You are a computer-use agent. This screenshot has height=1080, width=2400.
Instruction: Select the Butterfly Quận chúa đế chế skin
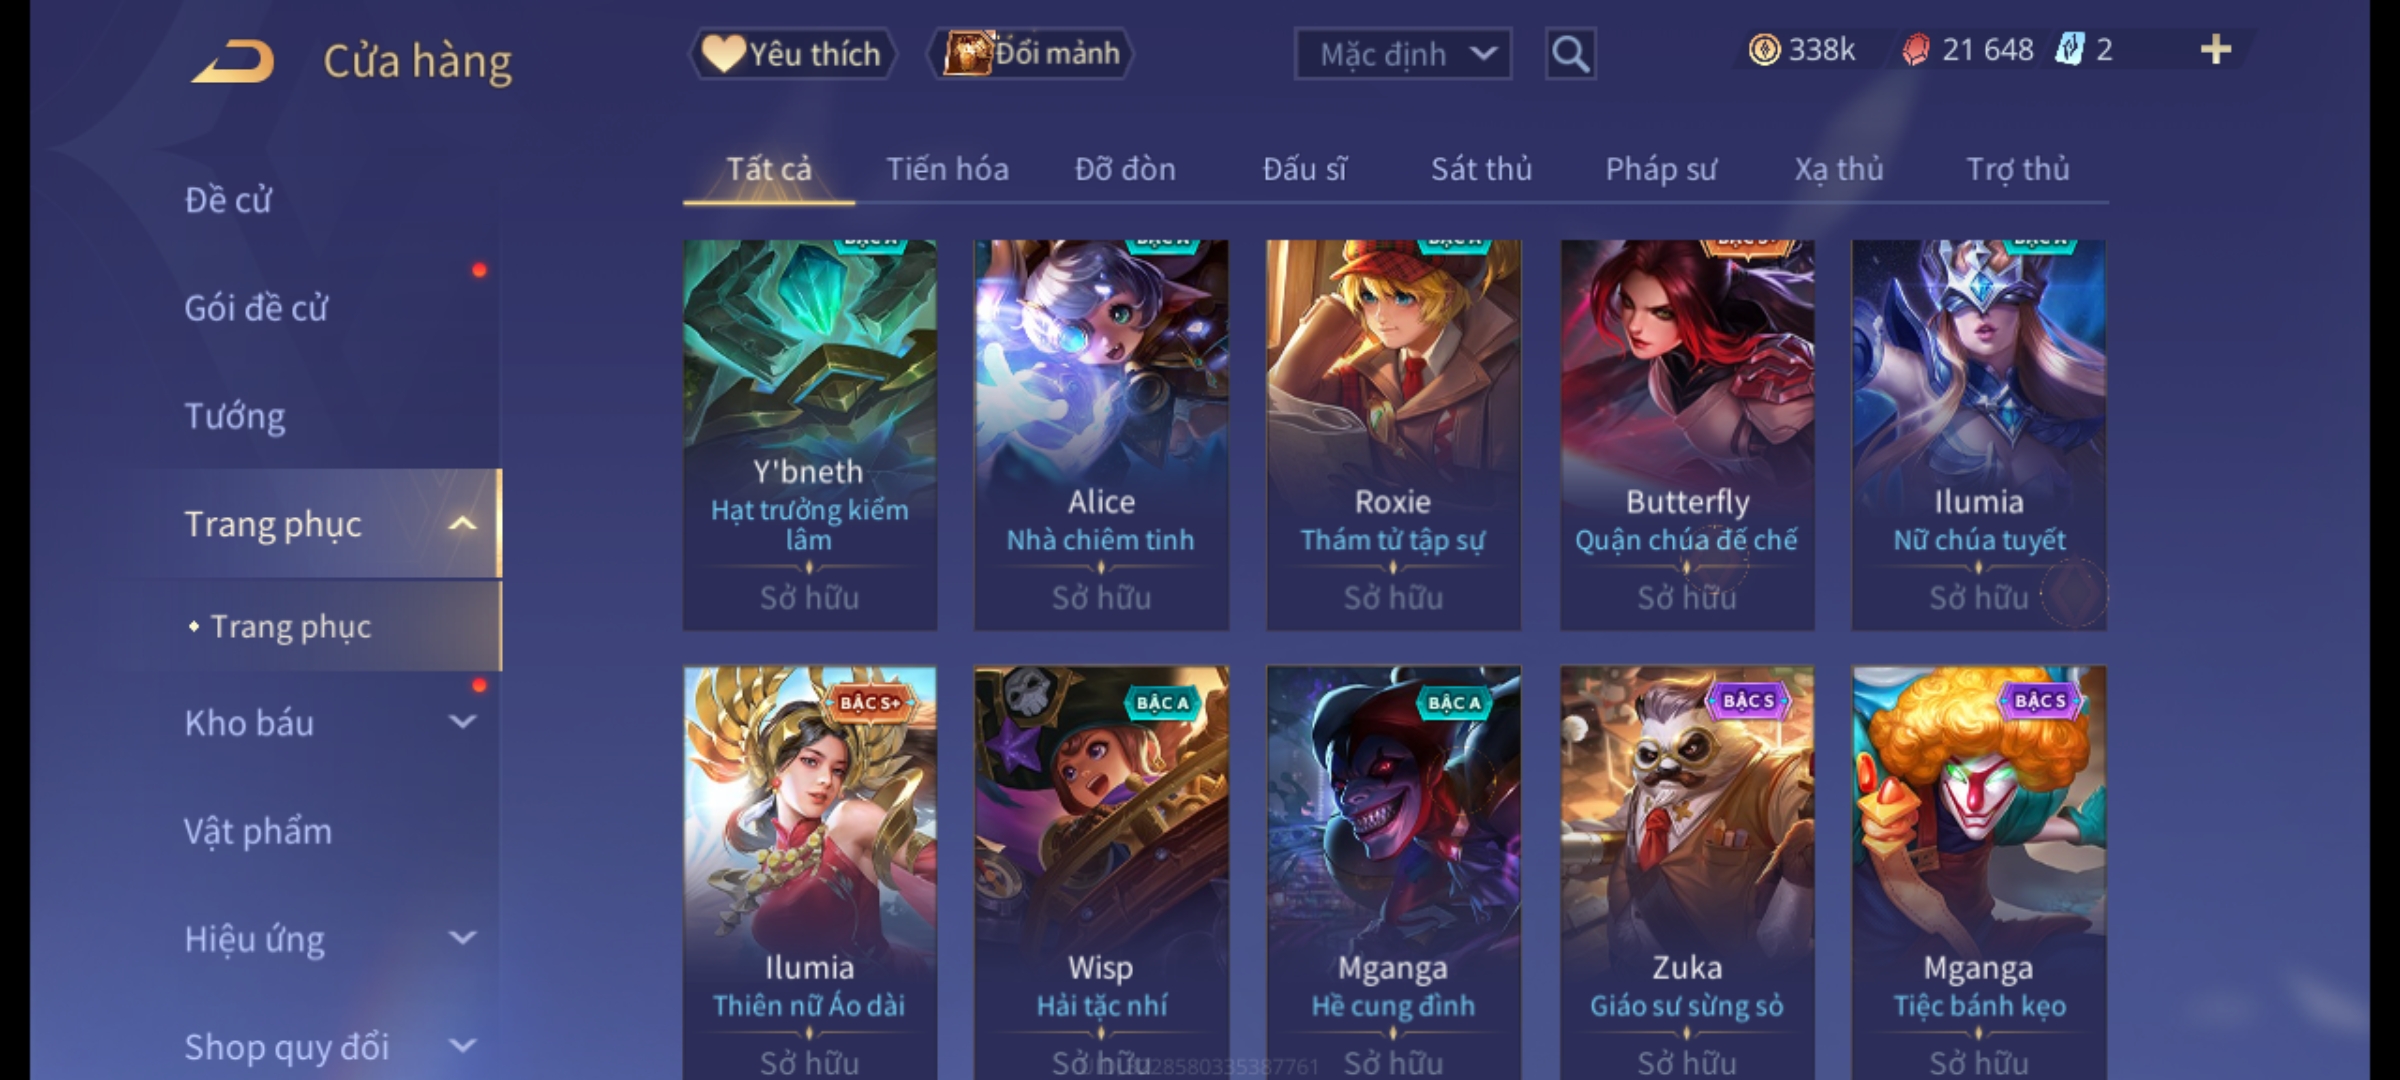coord(1687,435)
